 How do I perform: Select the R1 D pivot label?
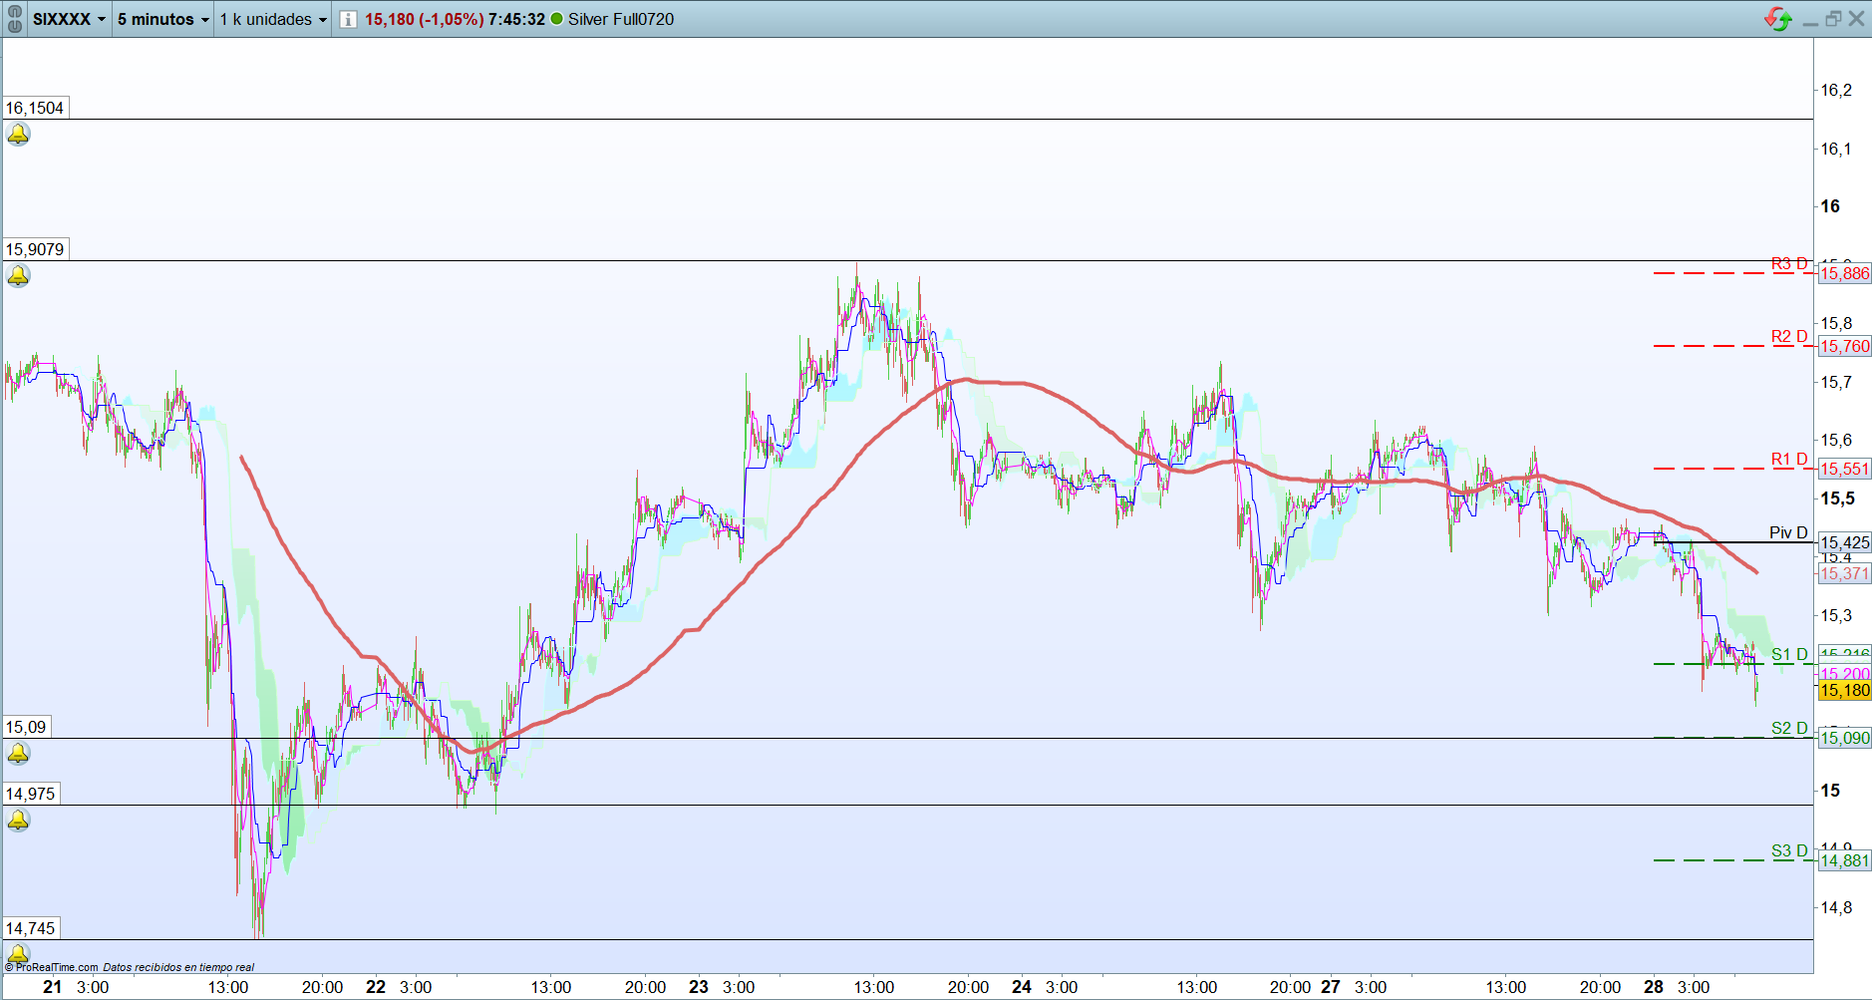[1789, 460]
